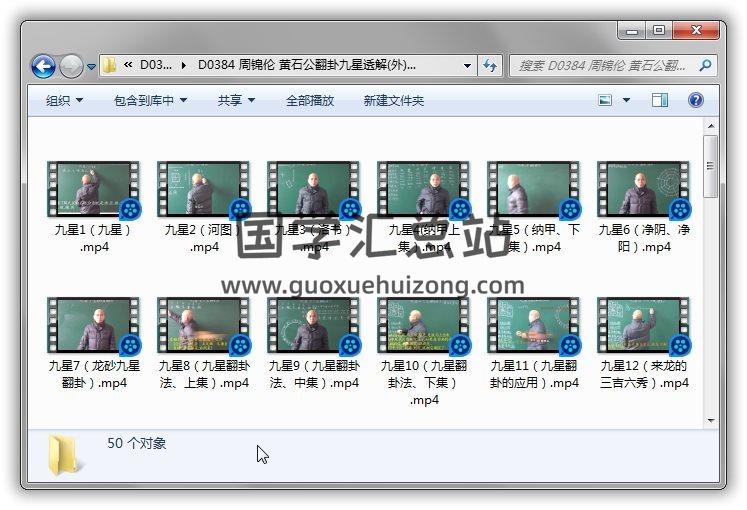
Task: Click the change view icon button
Action: point(605,100)
